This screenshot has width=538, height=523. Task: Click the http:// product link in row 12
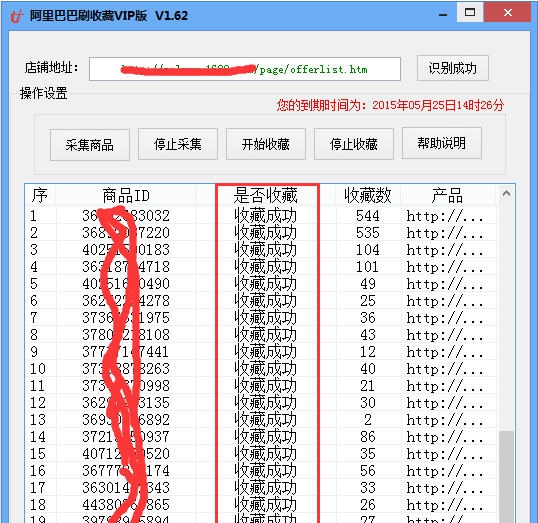coord(445,403)
